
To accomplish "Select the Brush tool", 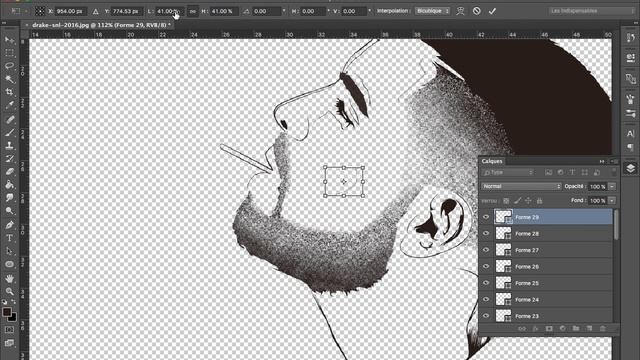I will pyautogui.click(x=9, y=132).
